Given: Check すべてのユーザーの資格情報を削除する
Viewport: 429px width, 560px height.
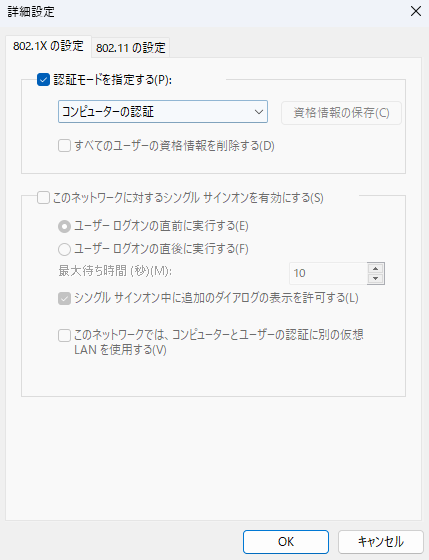Looking at the screenshot, I should [x=64, y=146].
